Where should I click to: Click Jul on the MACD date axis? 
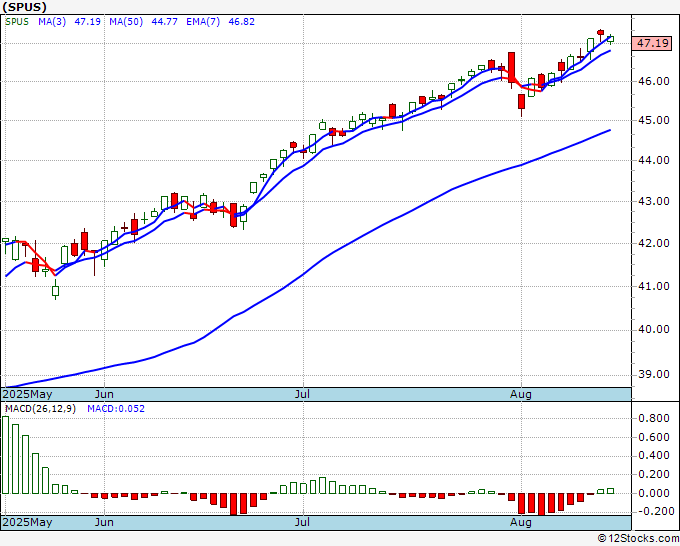click(302, 522)
